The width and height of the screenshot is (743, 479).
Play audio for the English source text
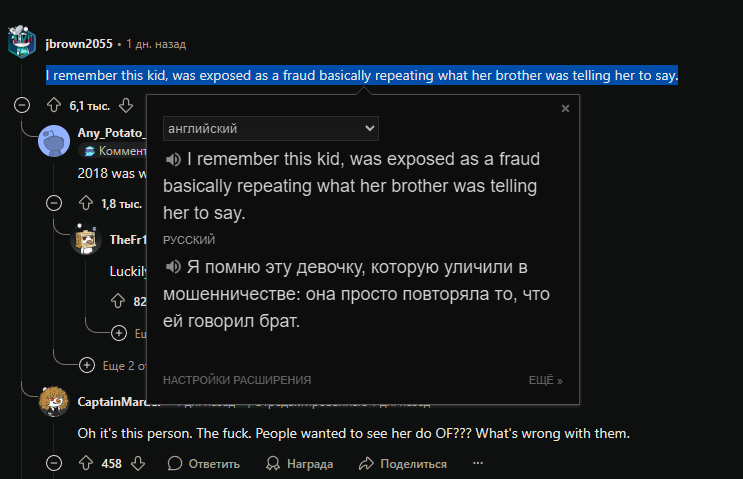pyautogui.click(x=173, y=160)
